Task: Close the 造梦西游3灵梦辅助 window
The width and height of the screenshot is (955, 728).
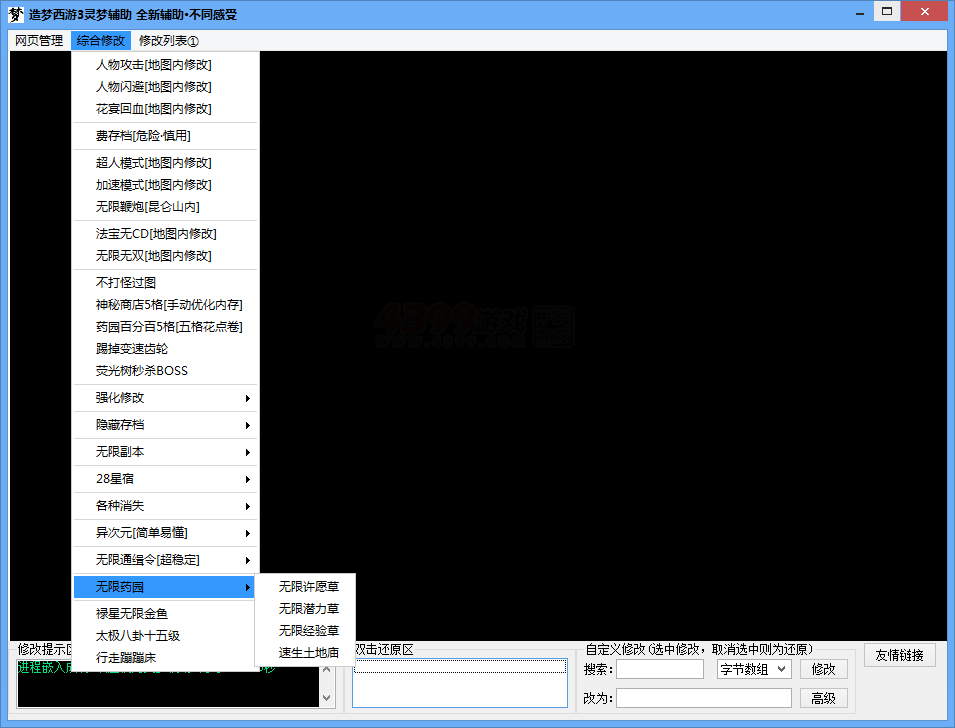Action: coord(925,11)
